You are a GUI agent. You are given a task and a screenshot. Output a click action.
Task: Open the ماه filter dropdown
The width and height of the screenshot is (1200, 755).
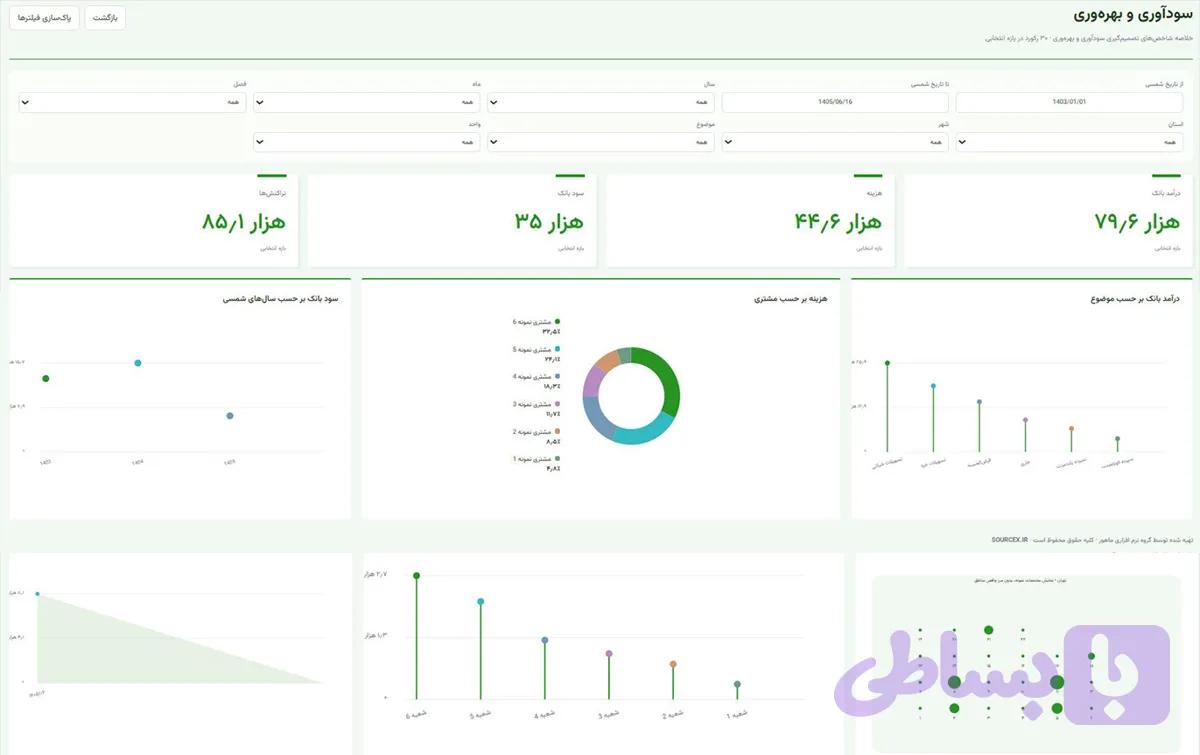pyautogui.click(x=367, y=102)
